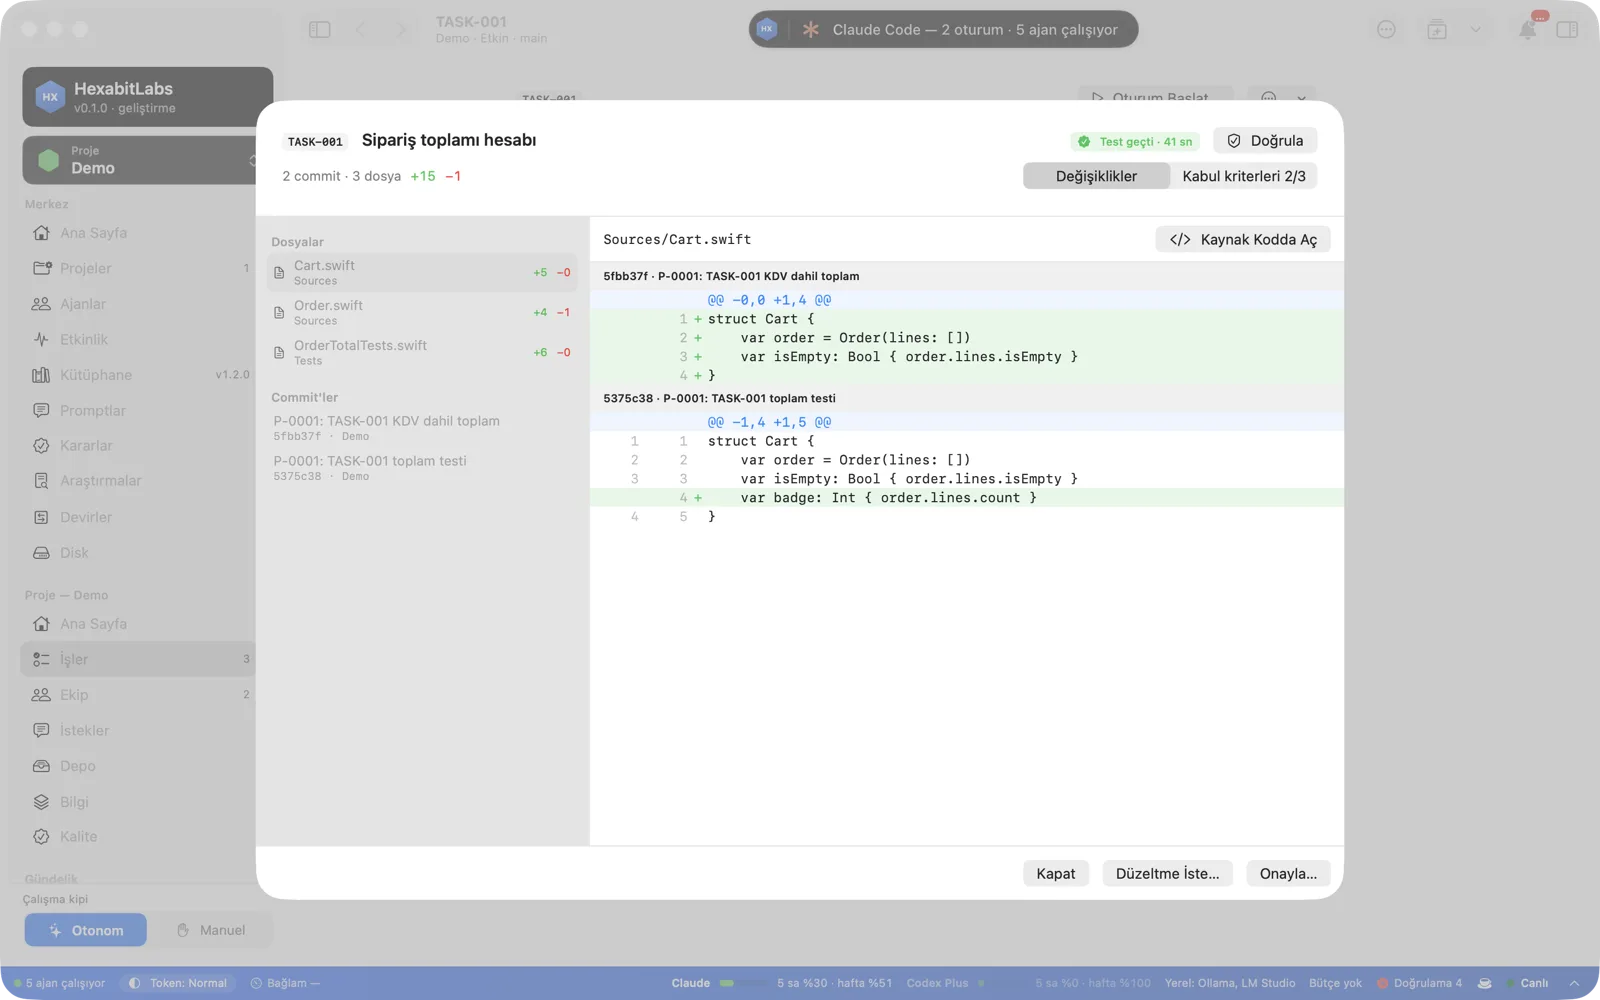Screen dimensions: 1600x1000
Task: Open İstekler requests section
Action: point(138,730)
